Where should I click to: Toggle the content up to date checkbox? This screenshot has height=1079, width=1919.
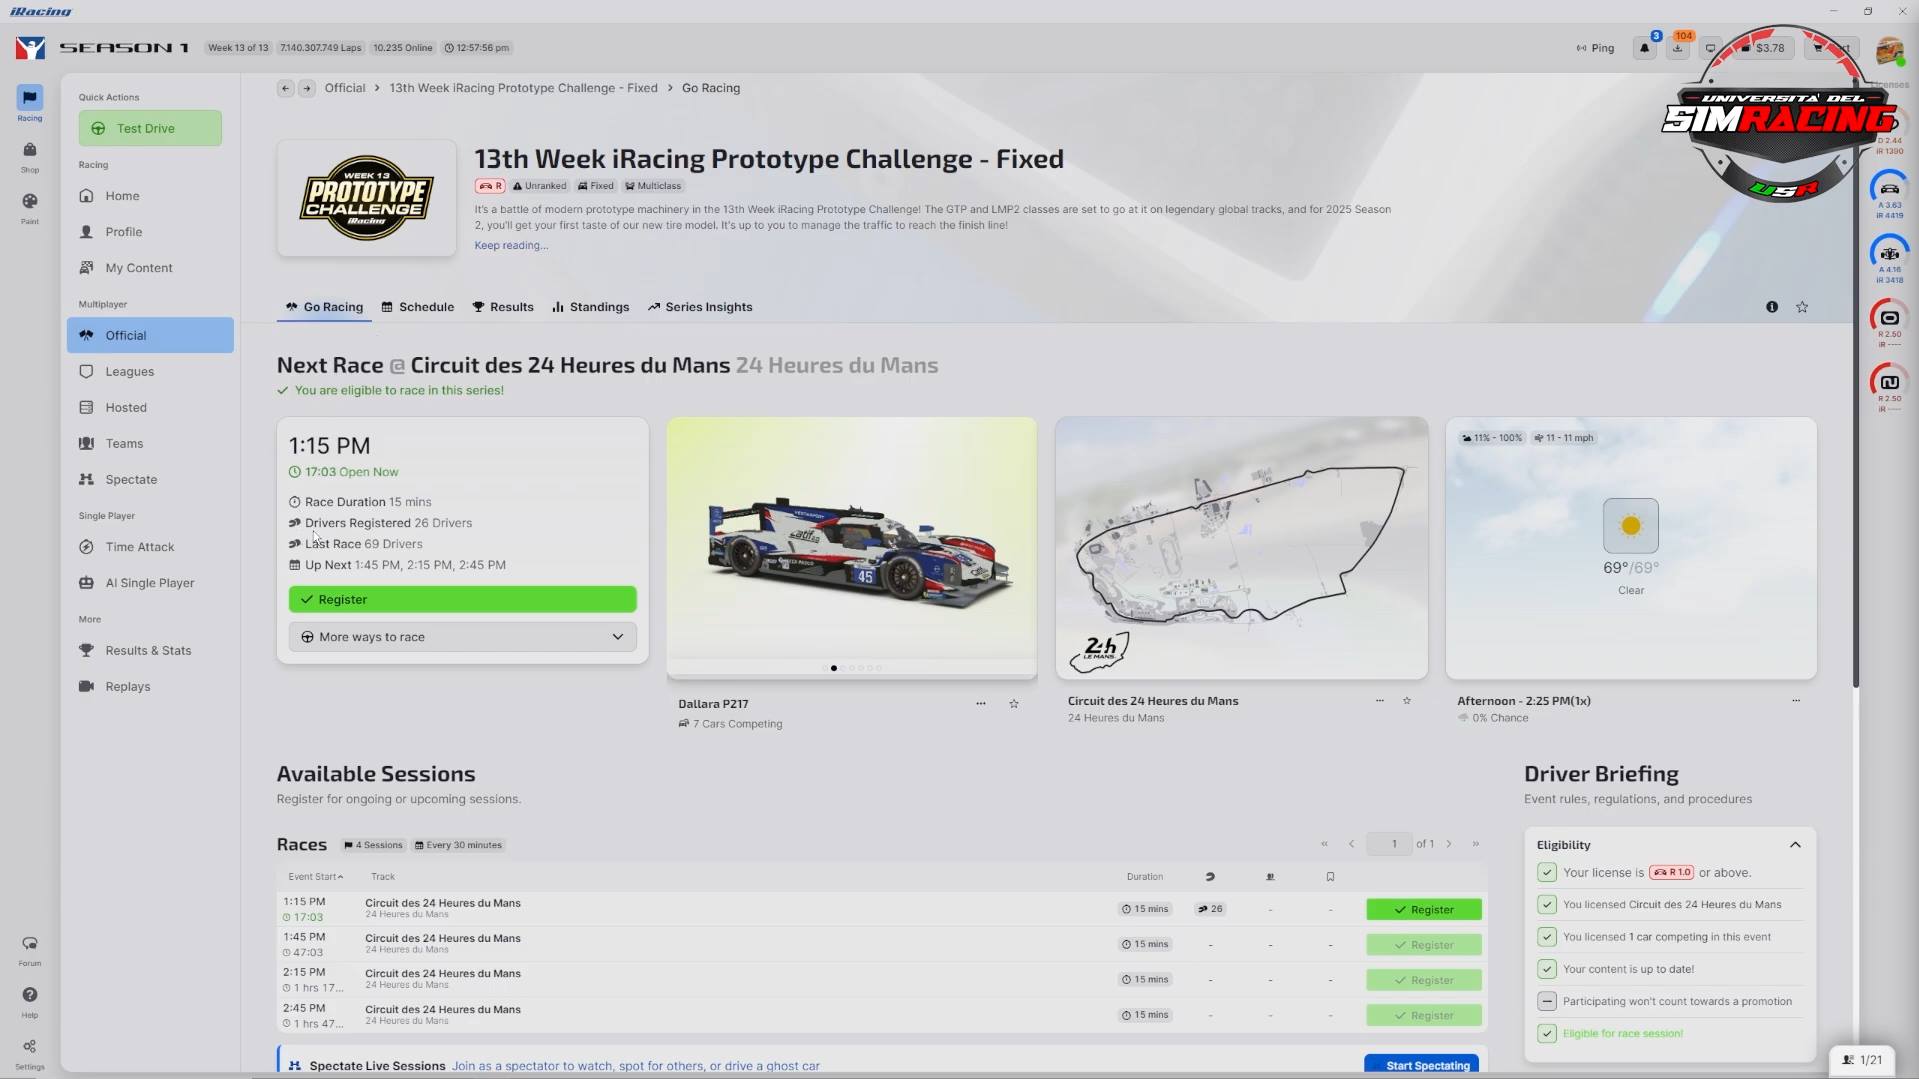1547,969
